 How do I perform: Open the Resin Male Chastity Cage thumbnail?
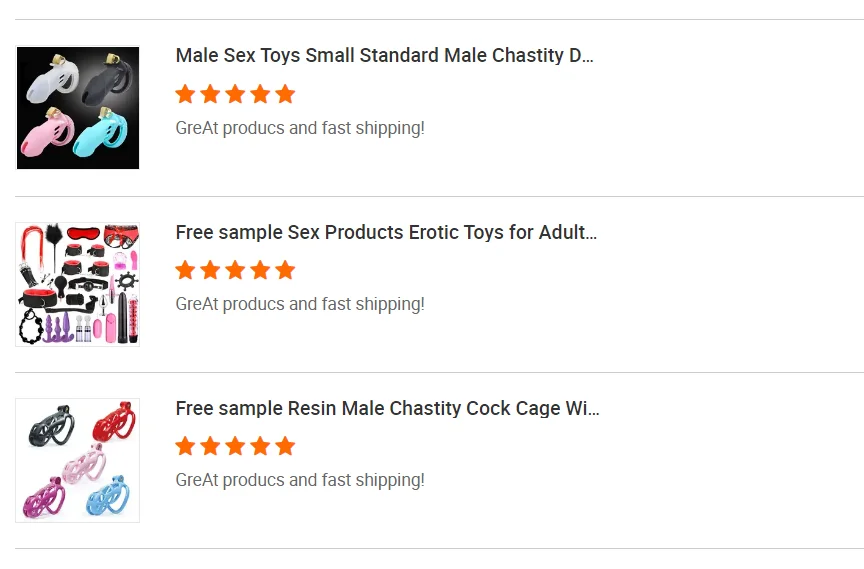78,460
